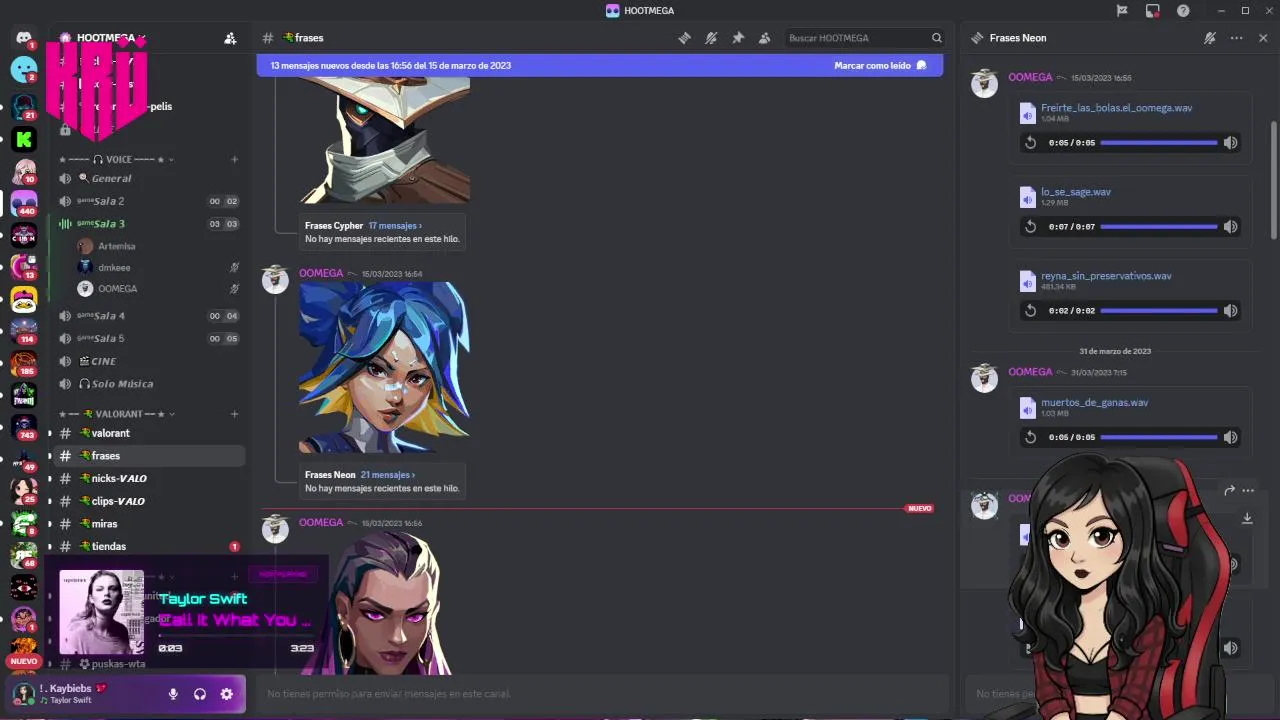Open the valorant text channel
The image size is (1280, 720).
[x=148, y=433]
